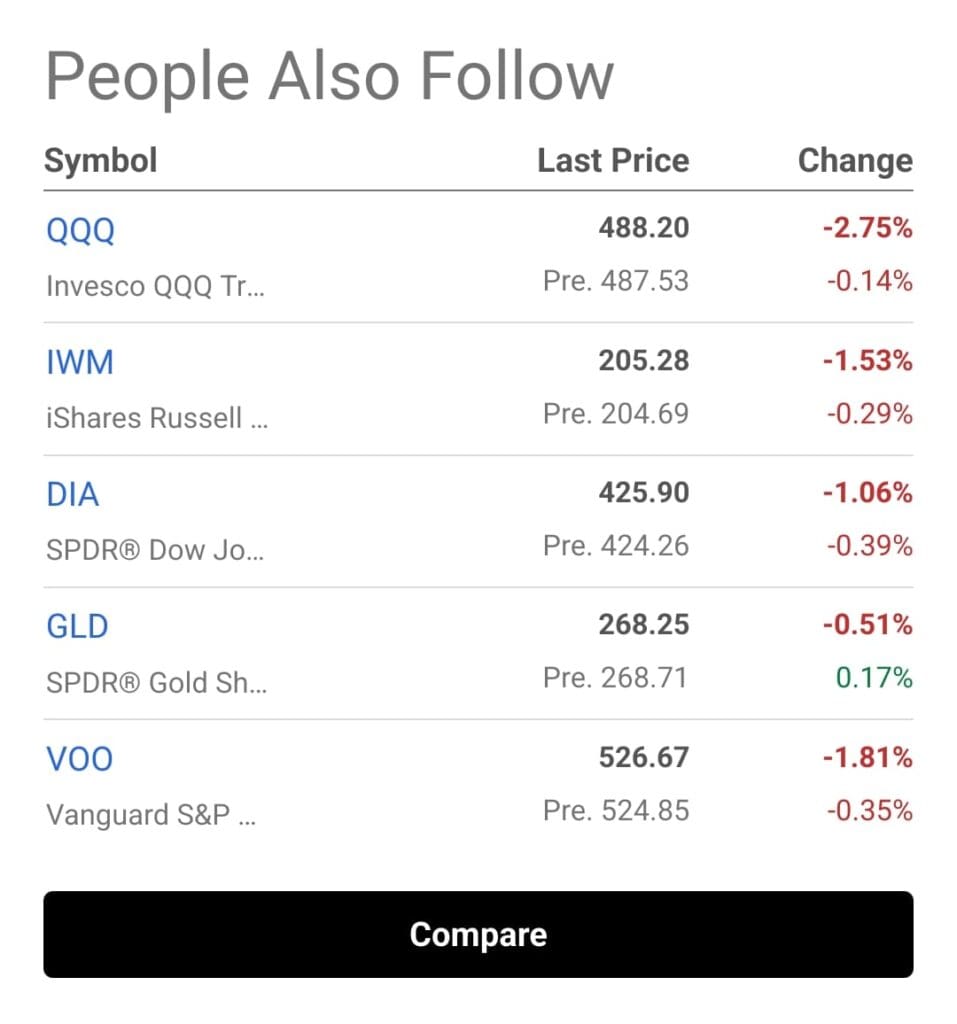Click the Symbol column header

101,161
